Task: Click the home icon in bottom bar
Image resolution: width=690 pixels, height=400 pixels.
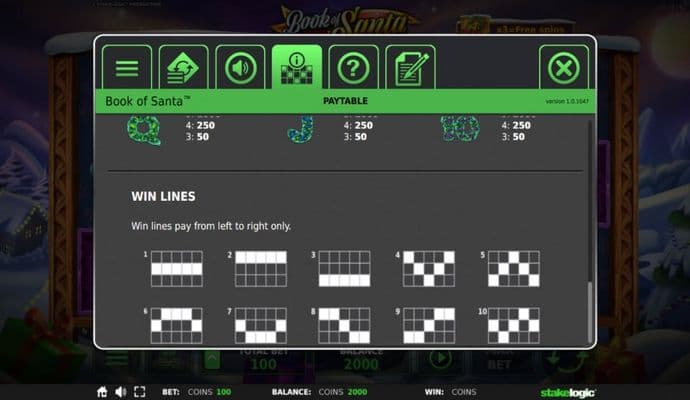Action: pos(102,392)
